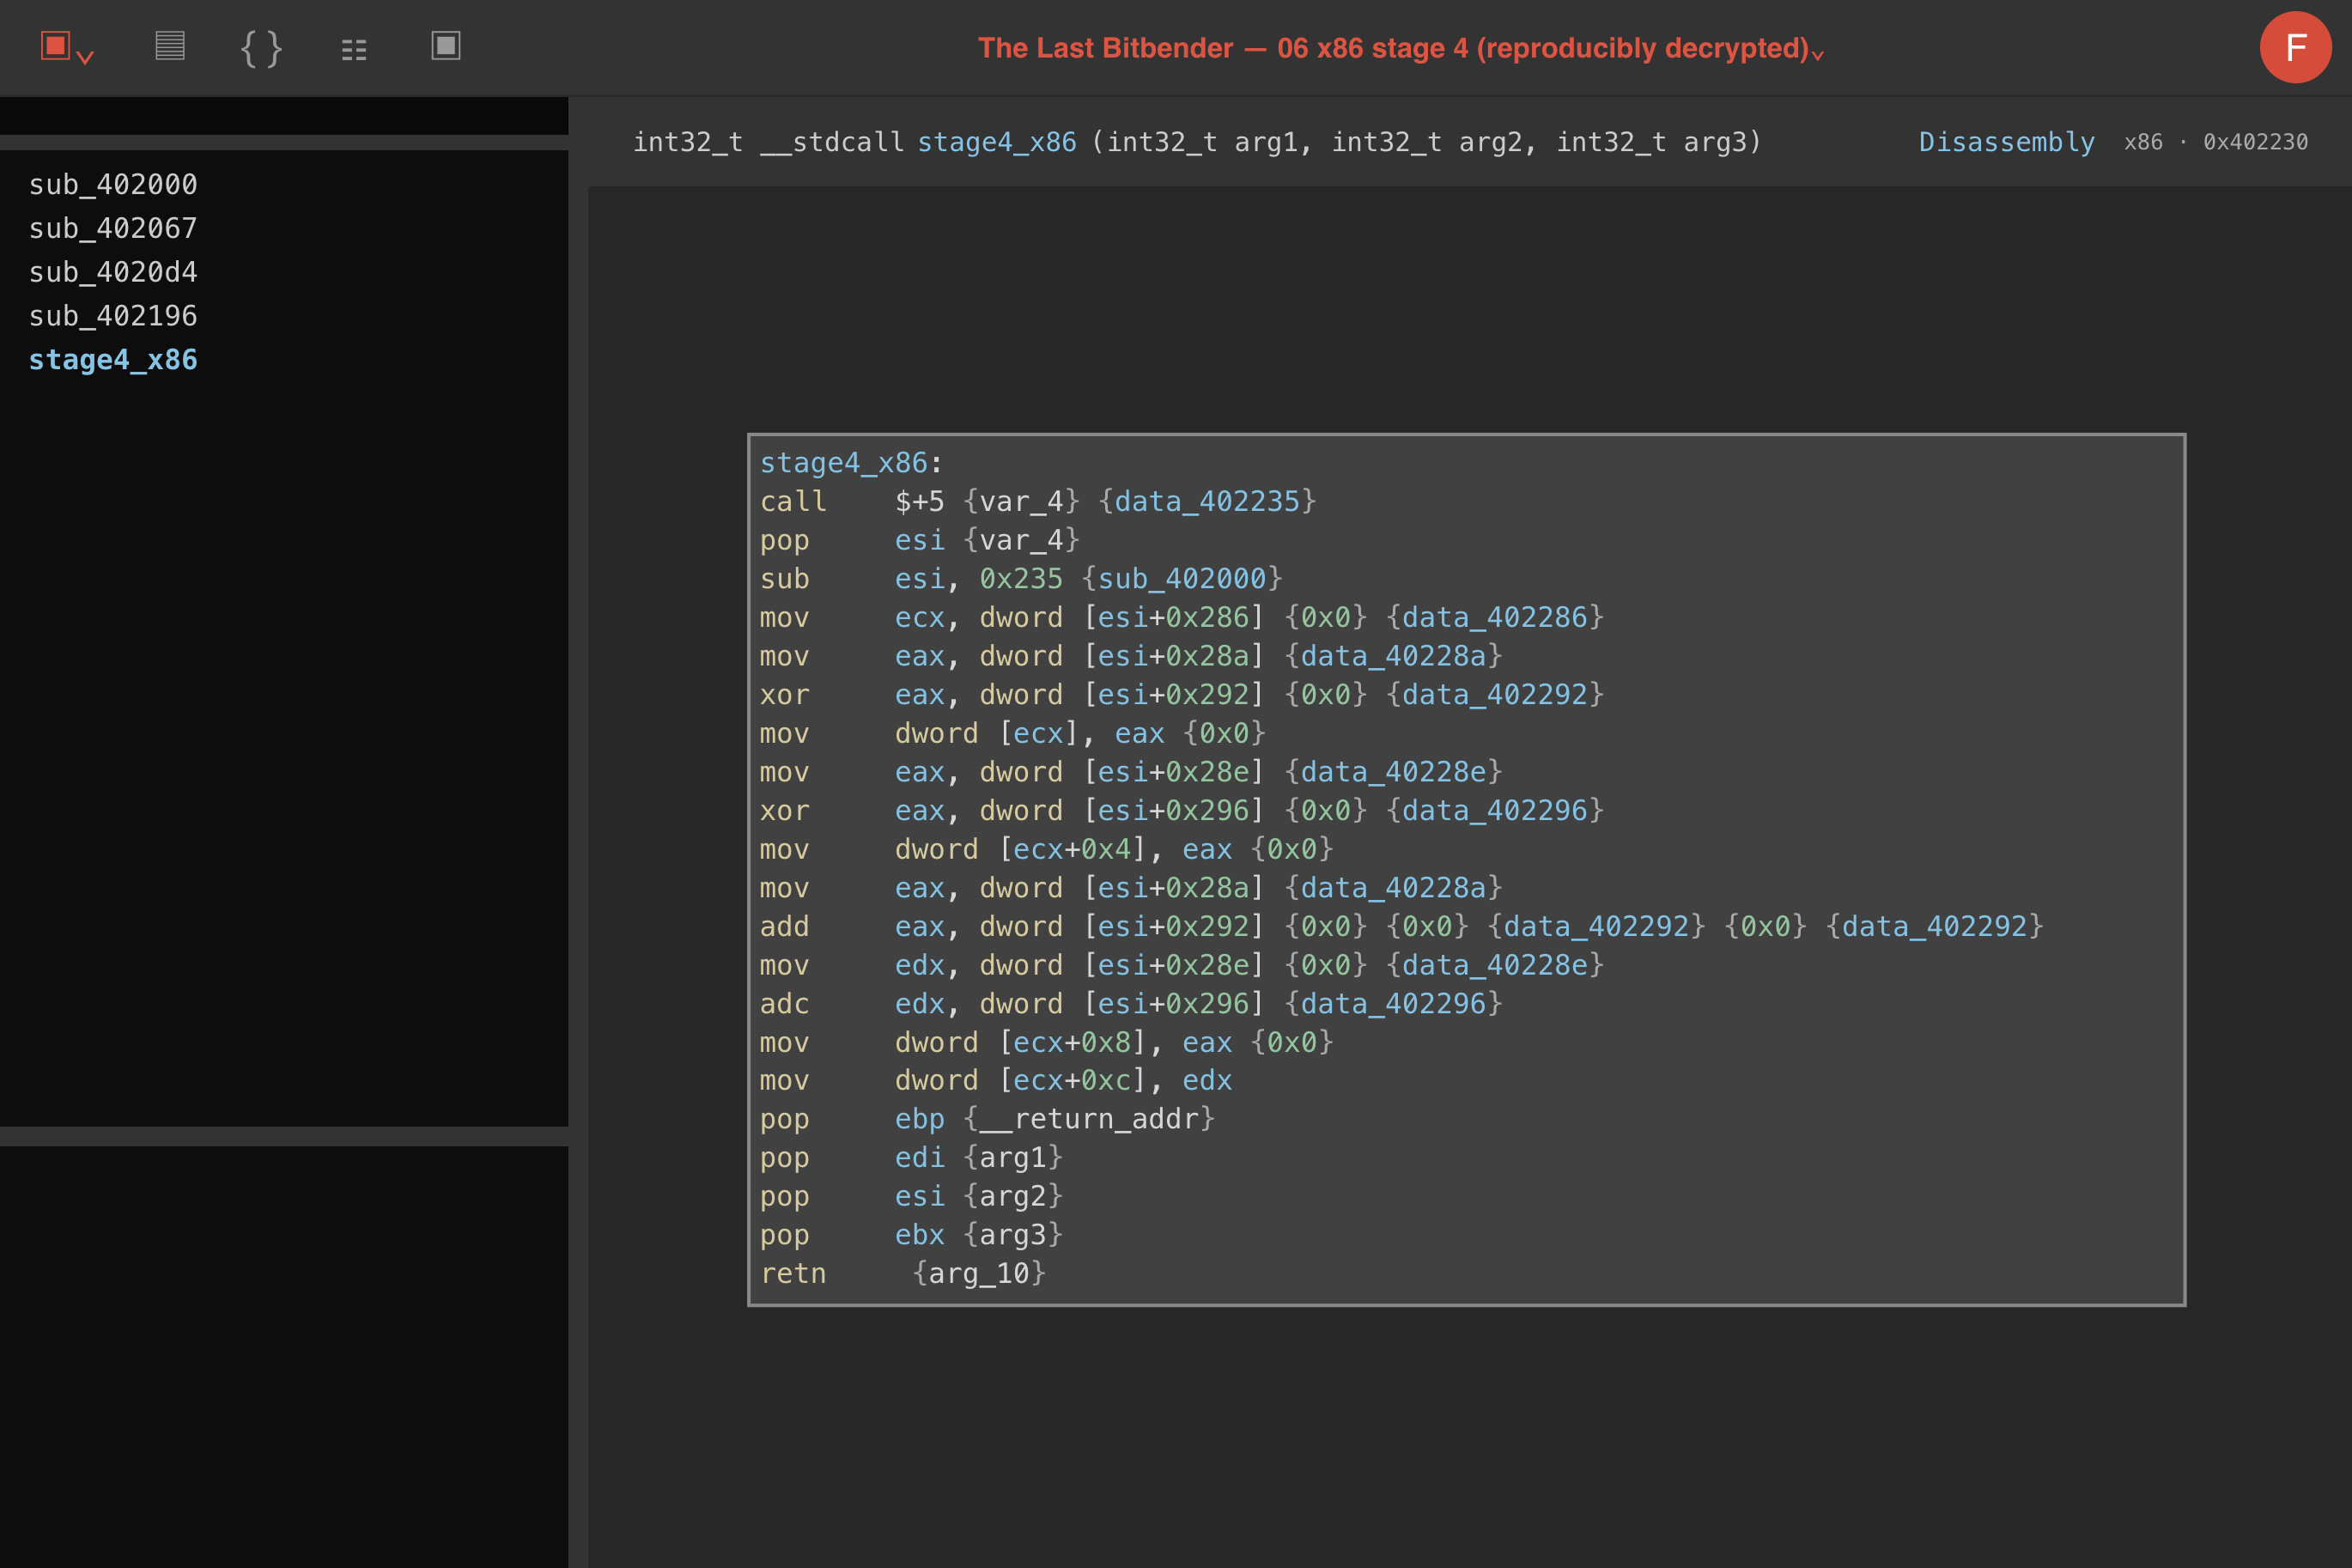
Task: Open the red square view dropdown icon
Action: point(67,47)
